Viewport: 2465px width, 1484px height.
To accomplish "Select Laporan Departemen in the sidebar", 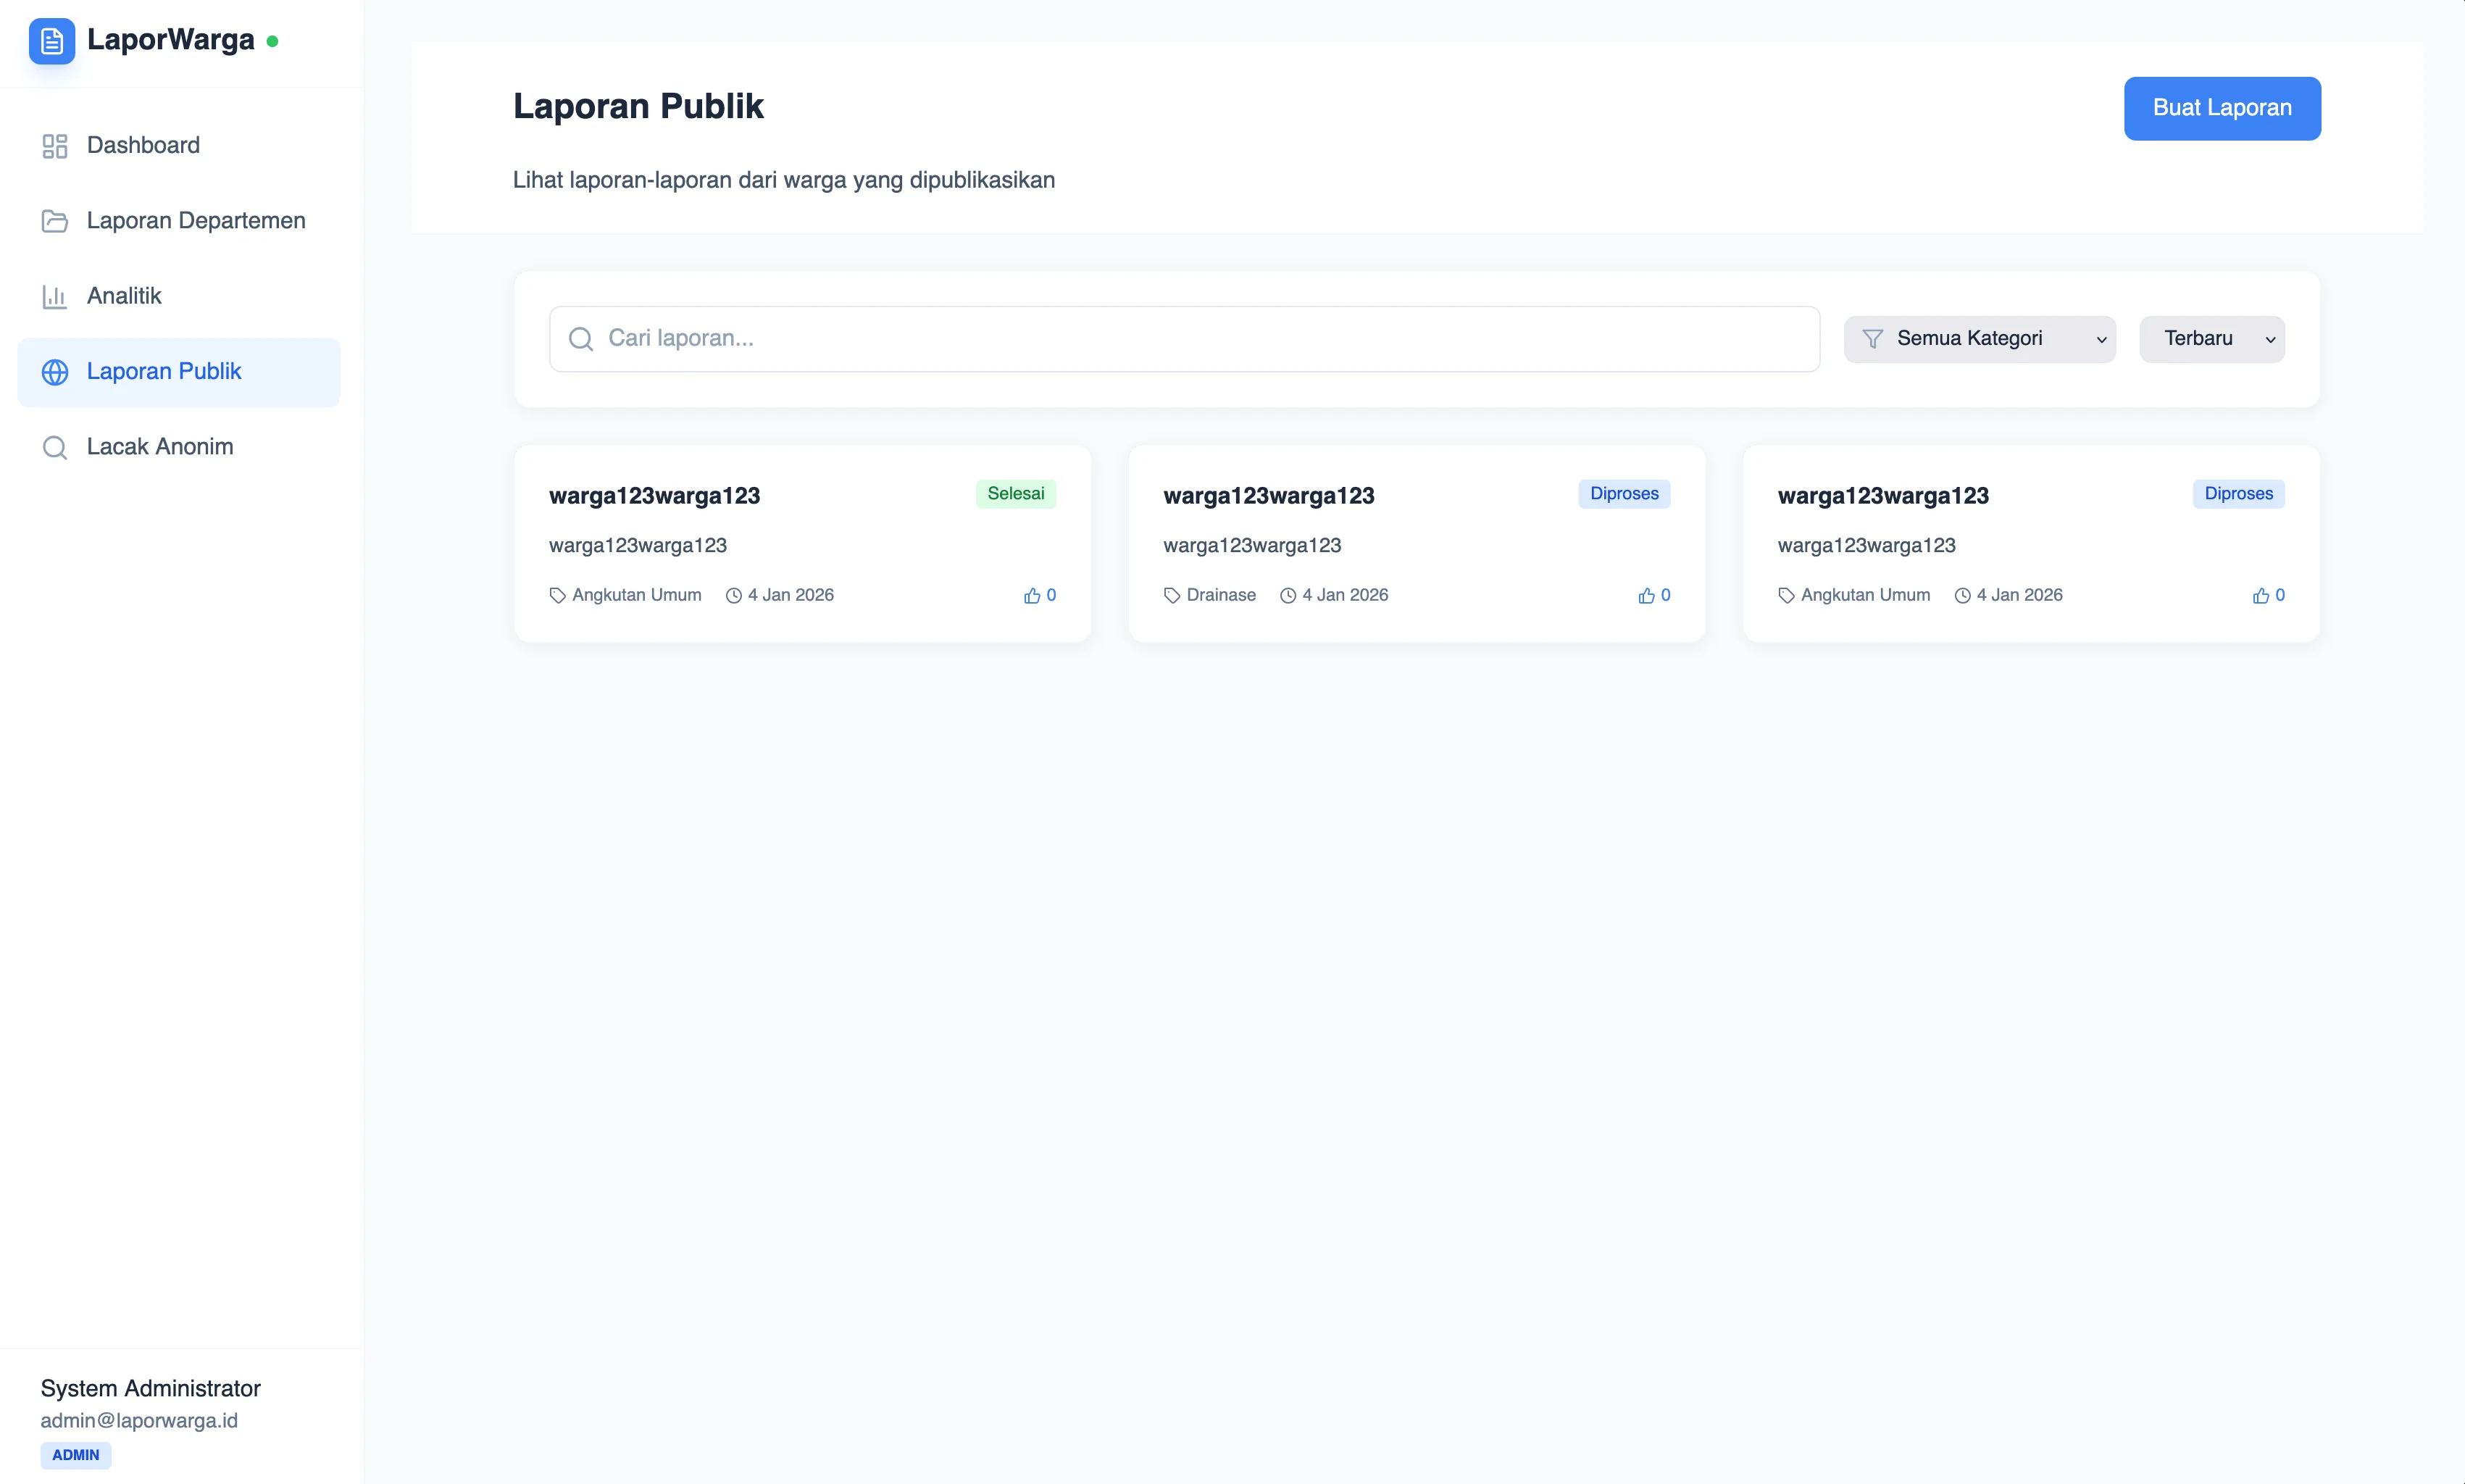I will point(196,220).
